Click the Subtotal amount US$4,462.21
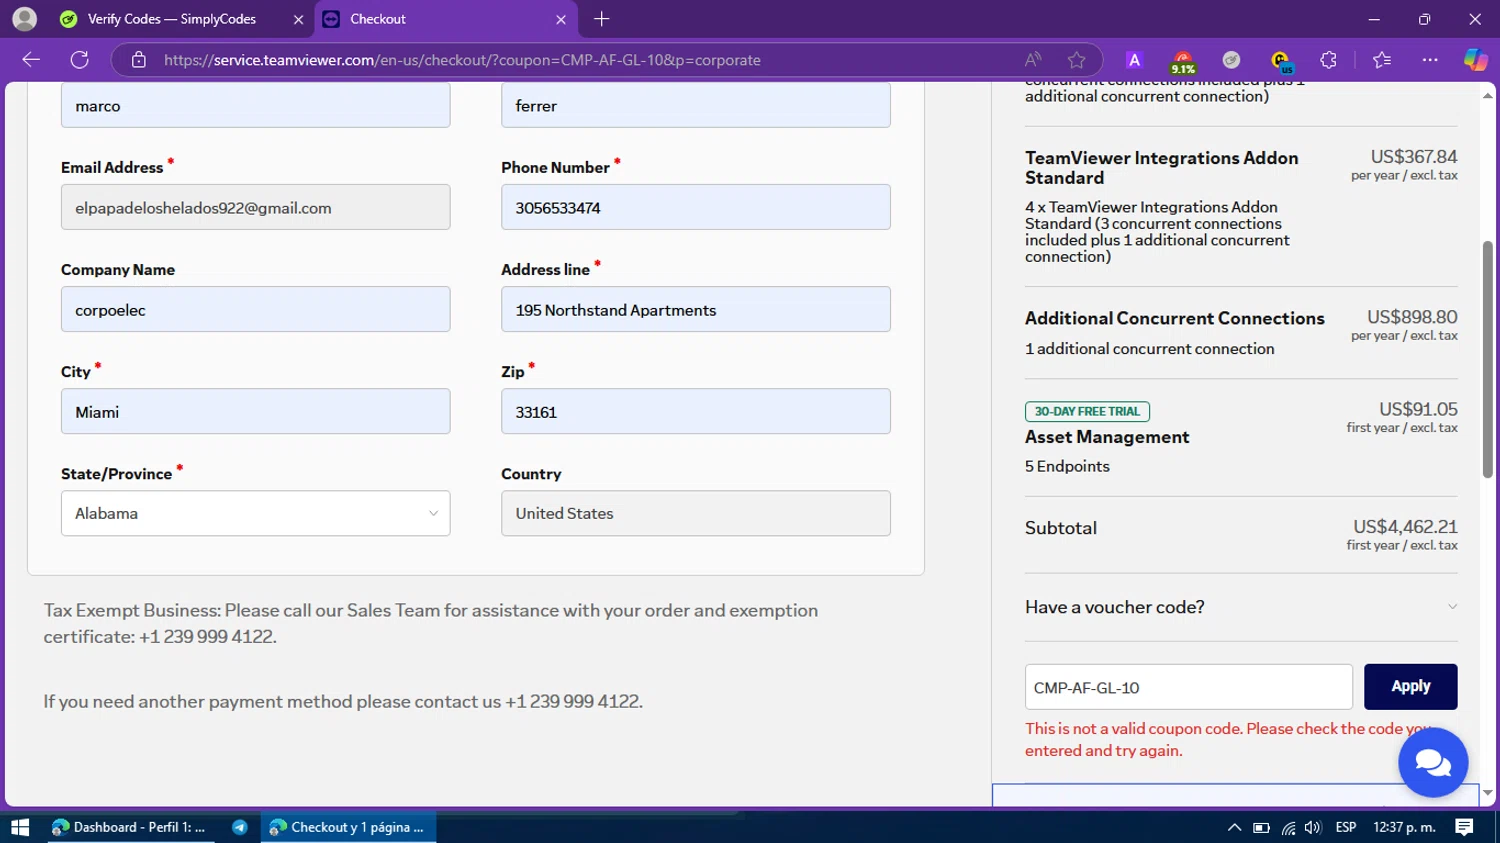1500x843 pixels. 1405,527
